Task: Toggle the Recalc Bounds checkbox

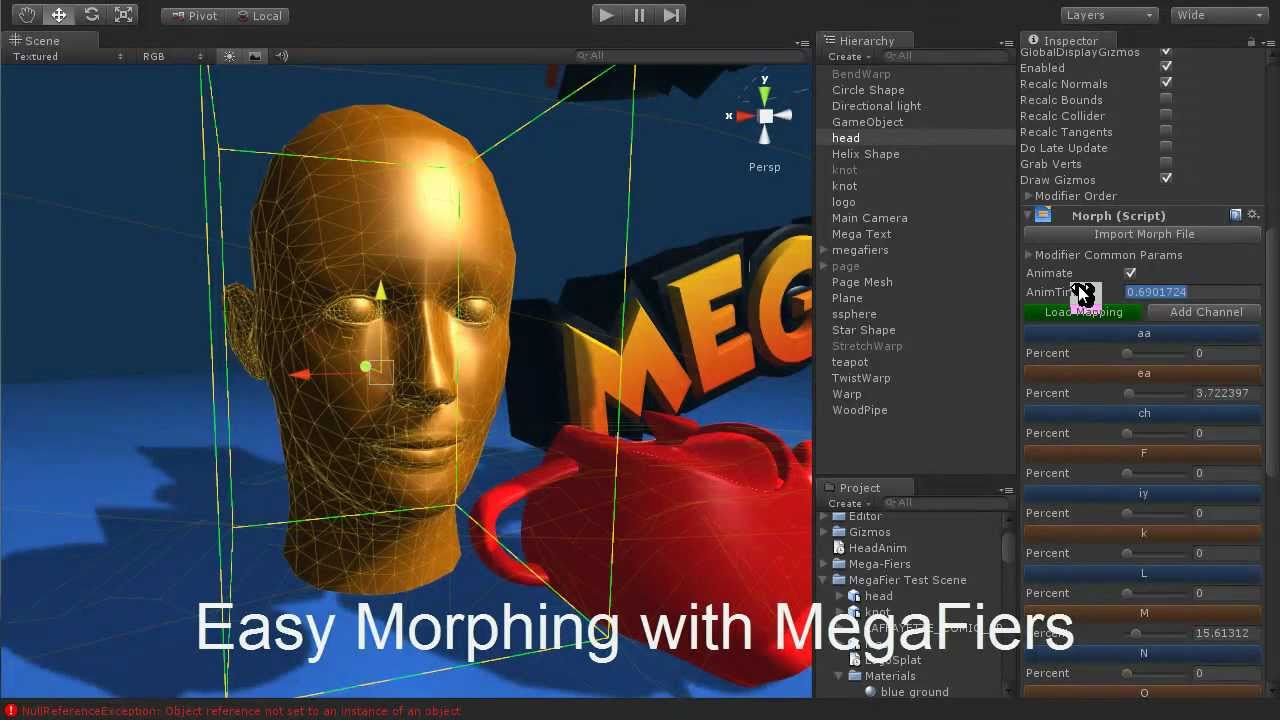Action: click(1166, 99)
